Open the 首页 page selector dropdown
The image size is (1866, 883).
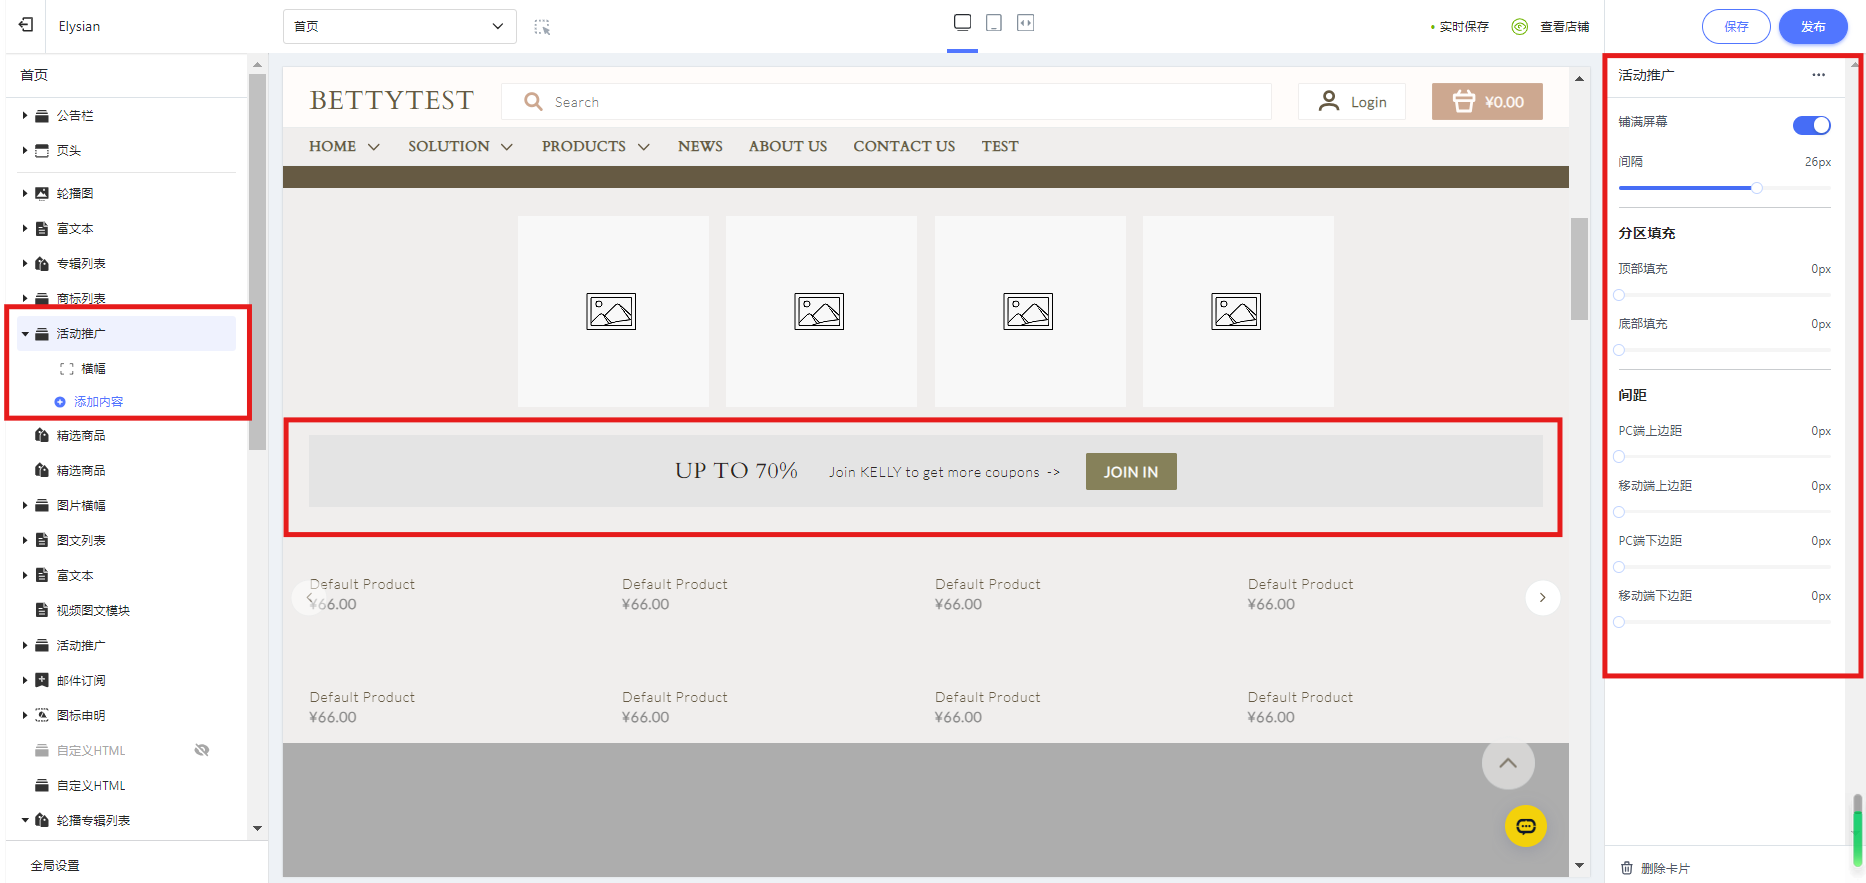pos(399,26)
